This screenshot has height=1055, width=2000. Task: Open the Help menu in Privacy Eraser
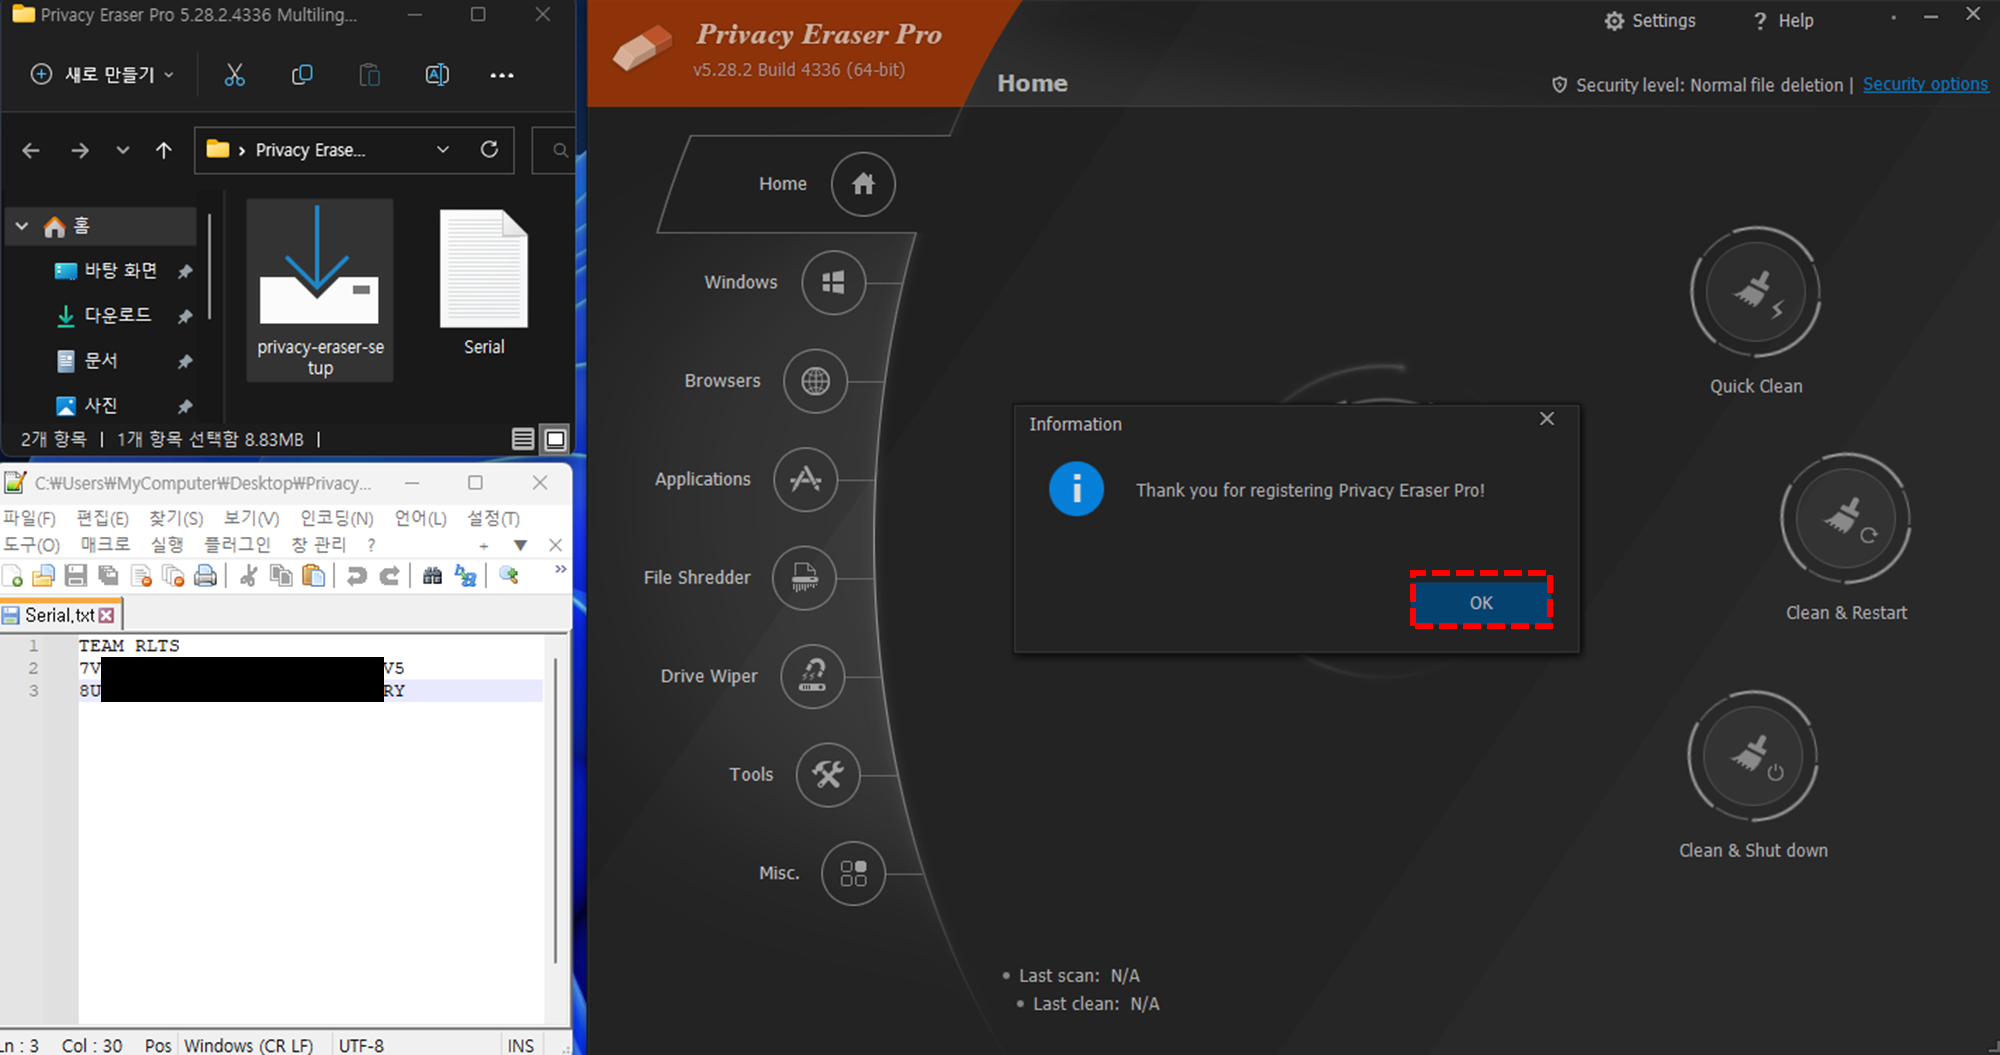(1784, 20)
